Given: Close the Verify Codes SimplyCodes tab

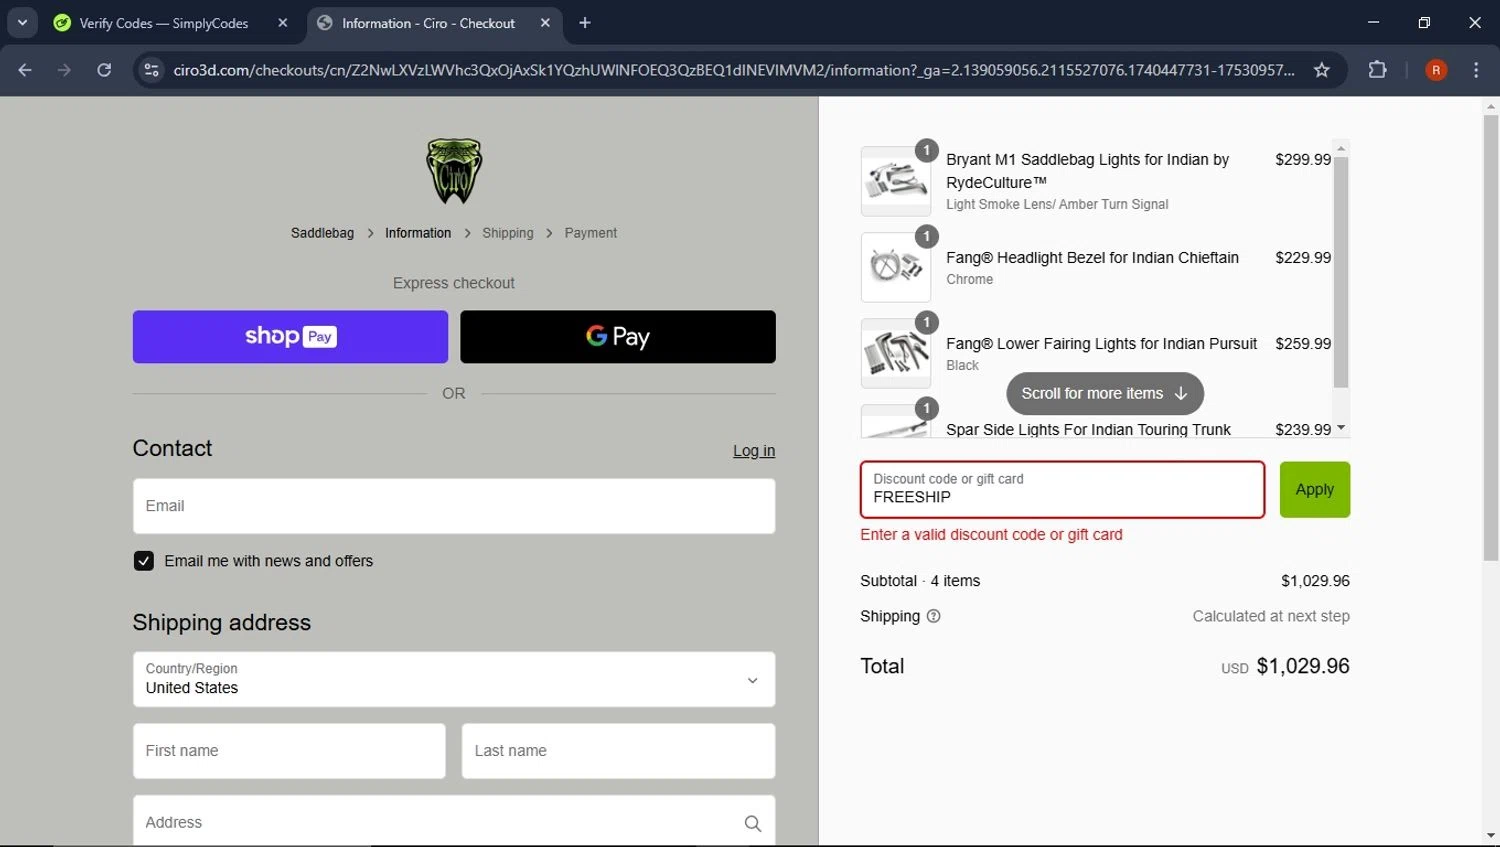Looking at the screenshot, I should click(x=283, y=23).
